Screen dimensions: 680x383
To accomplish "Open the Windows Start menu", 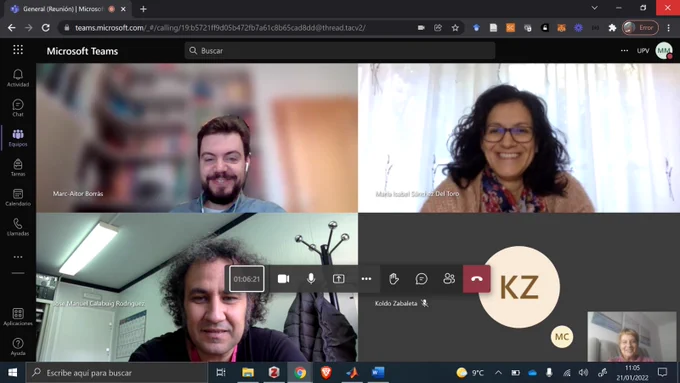I will pyautogui.click(x=13, y=373).
